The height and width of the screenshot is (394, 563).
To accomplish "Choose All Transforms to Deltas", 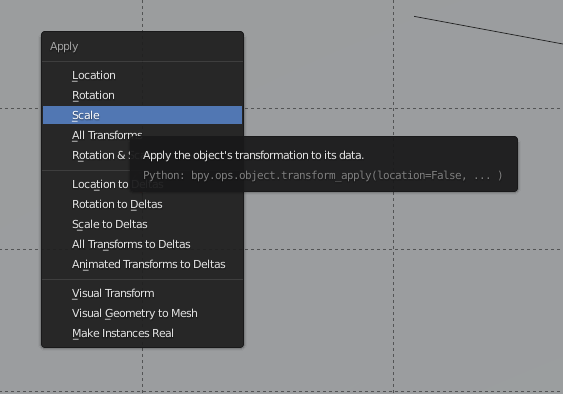I will point(142,244).
